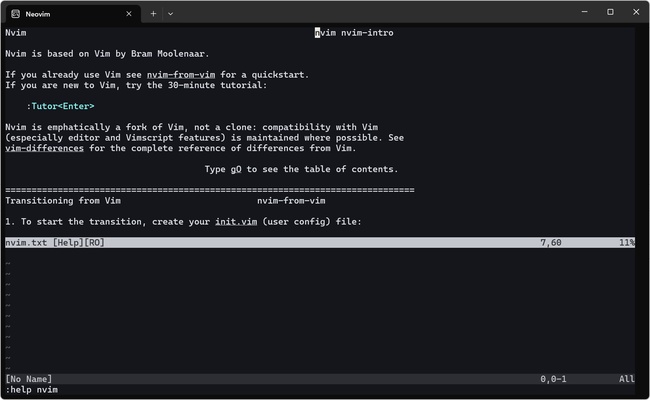Click the [No Name] buffer status line
The width and height of the screenshot is (650, 400).
[x=320, y=379]
